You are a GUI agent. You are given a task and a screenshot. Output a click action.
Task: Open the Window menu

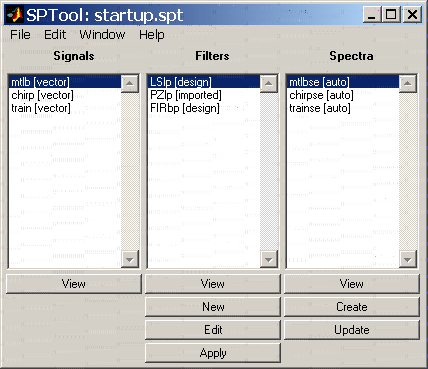coord(102,35)
